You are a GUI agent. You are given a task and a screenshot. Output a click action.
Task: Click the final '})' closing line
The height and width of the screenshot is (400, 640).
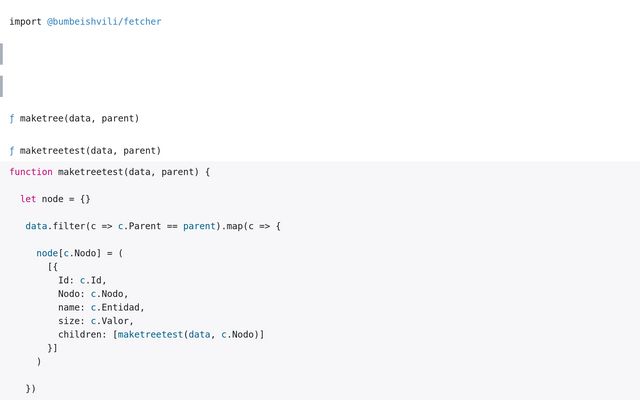pyautogui.click(x=31, y=388)
